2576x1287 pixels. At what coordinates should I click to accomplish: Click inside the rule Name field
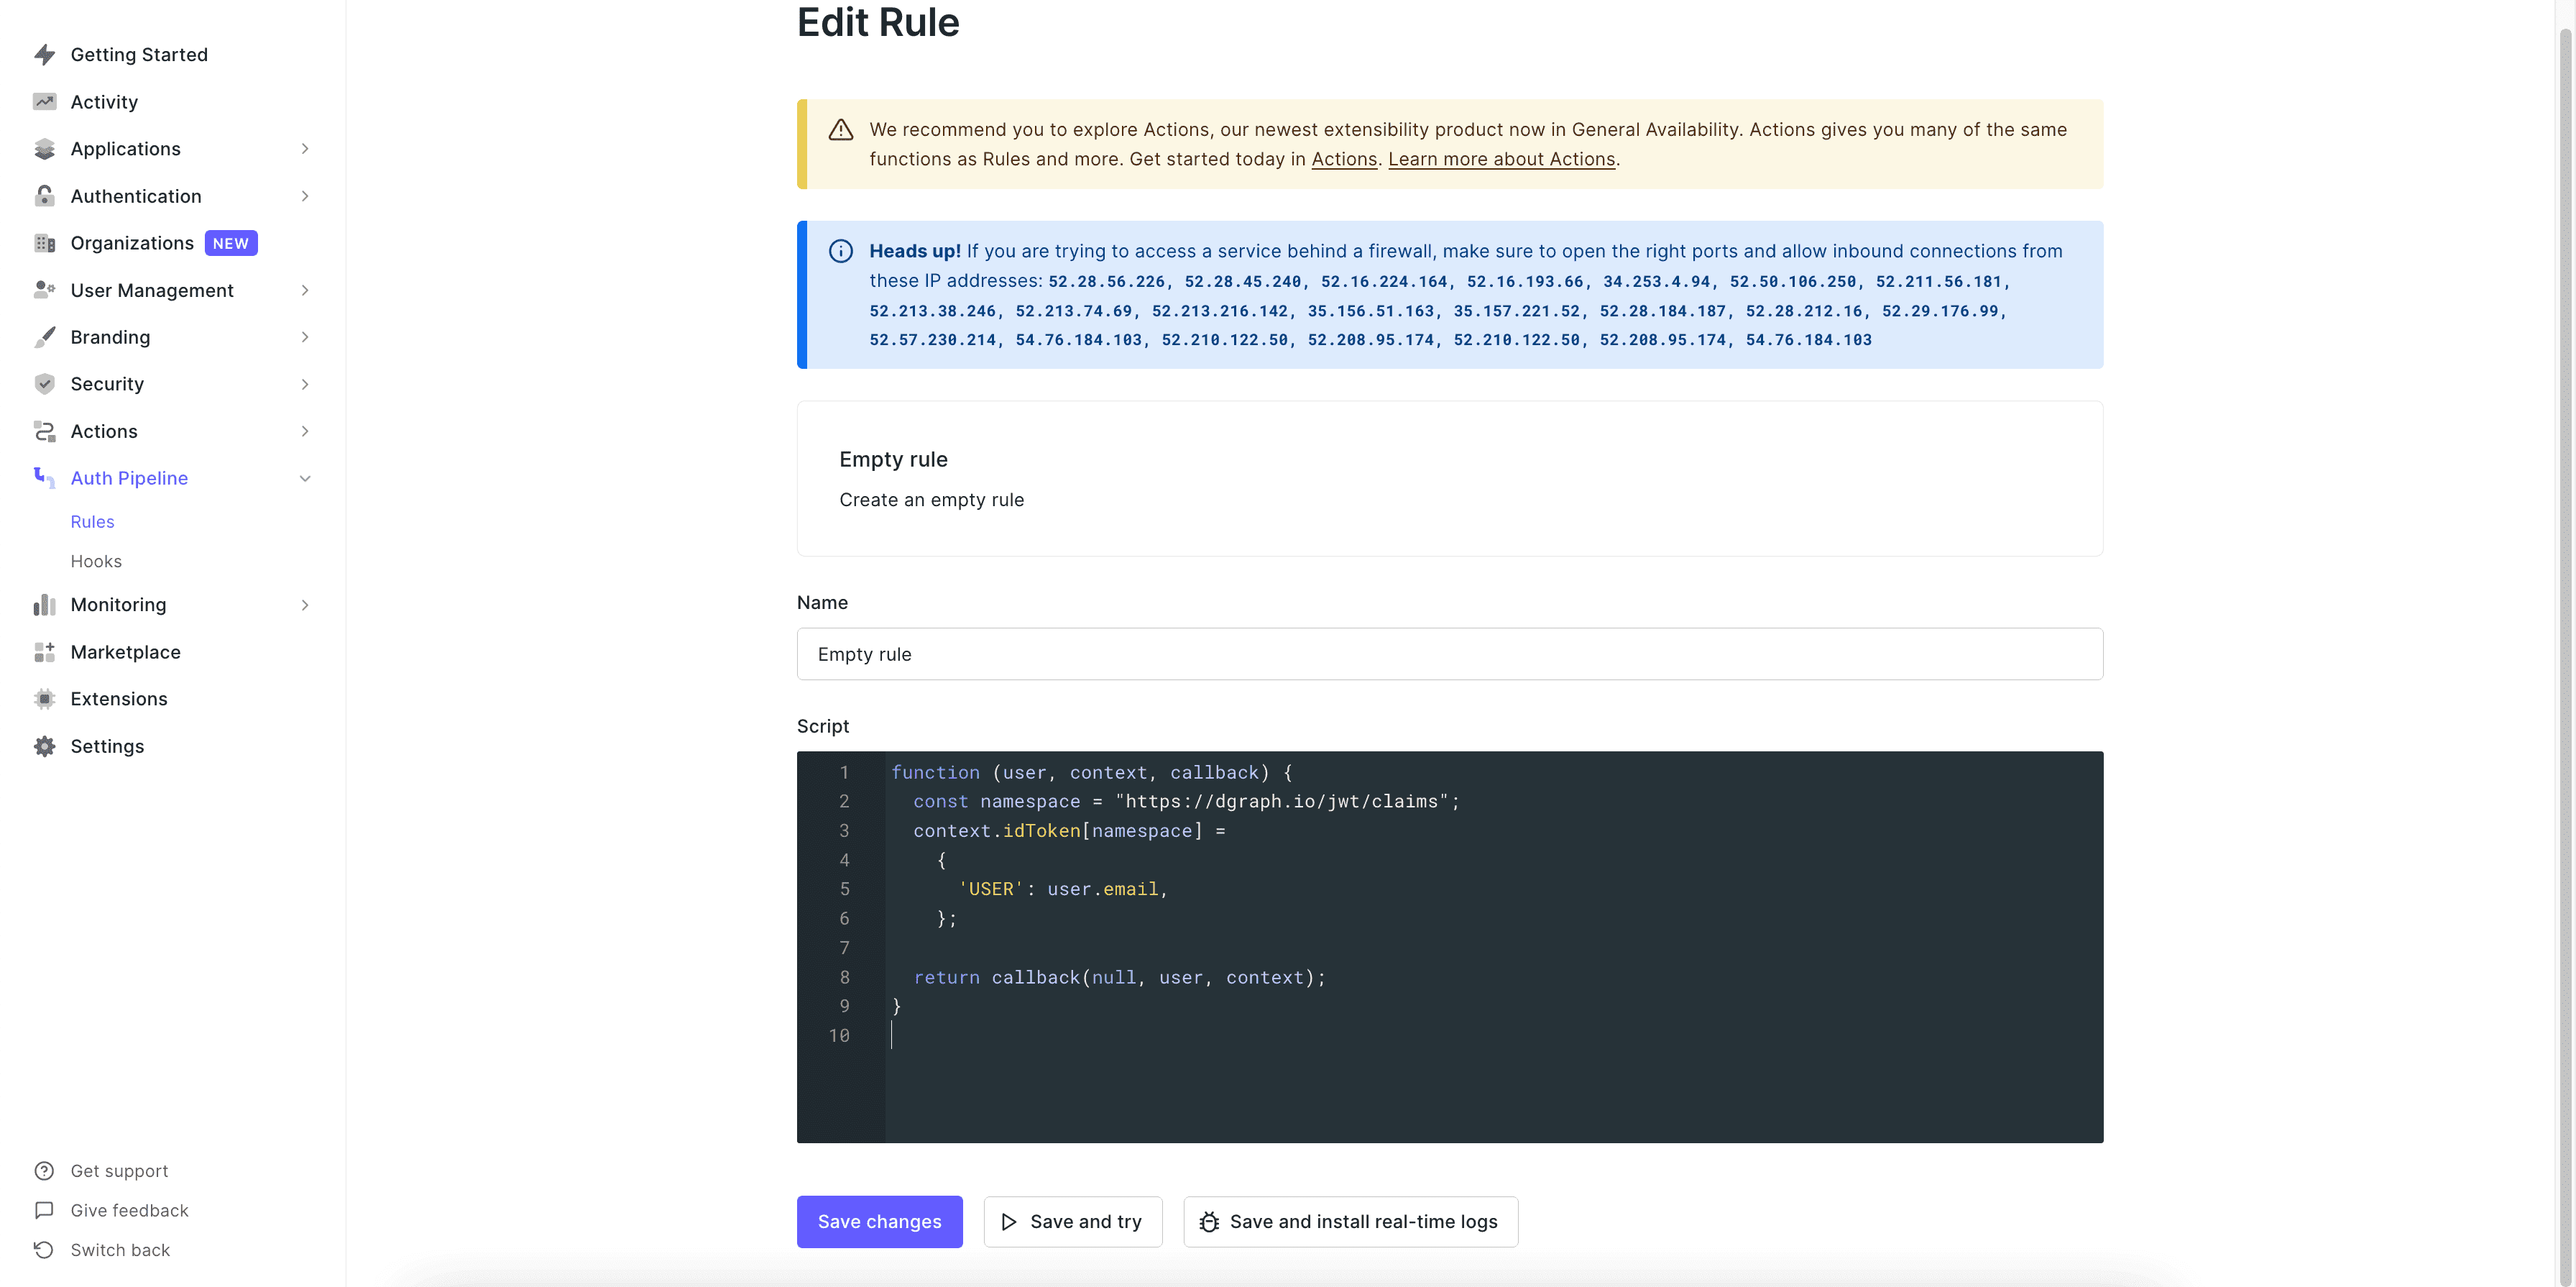tap(1449, 653)
